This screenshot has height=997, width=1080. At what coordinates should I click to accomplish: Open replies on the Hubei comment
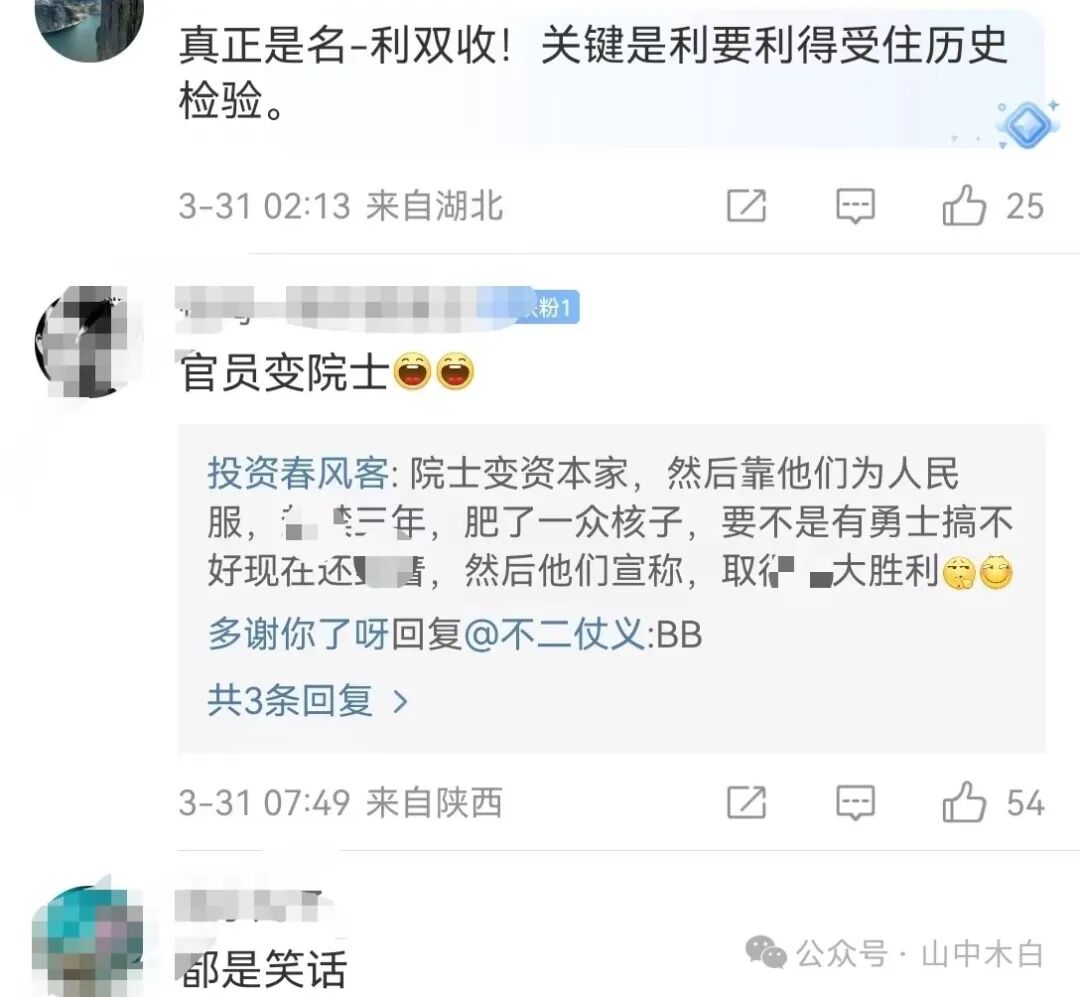click(855, 205)
